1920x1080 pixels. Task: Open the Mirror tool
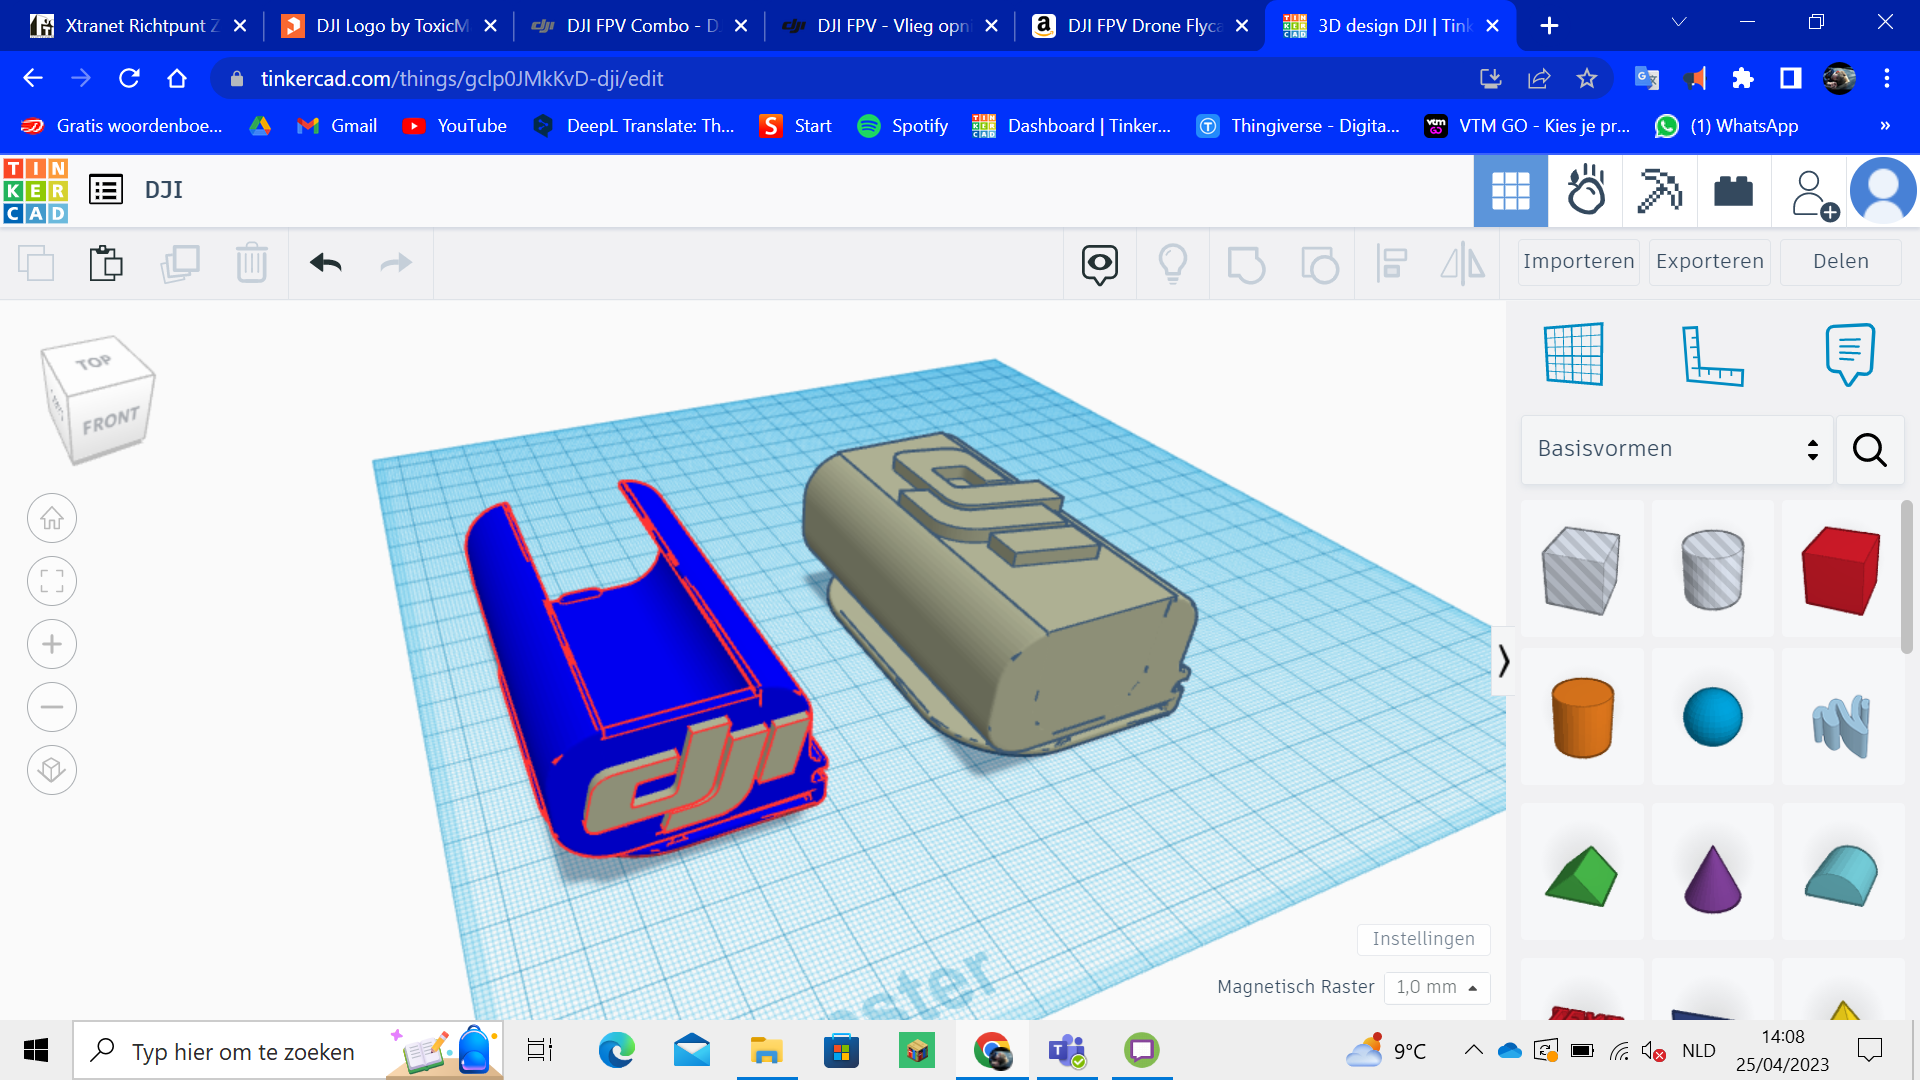tap(1463, 264)
